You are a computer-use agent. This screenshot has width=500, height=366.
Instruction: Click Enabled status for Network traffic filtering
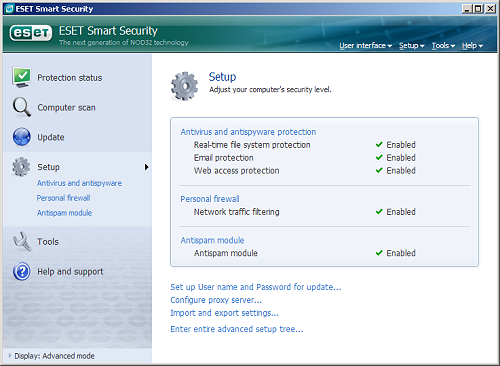pos(401,212)
